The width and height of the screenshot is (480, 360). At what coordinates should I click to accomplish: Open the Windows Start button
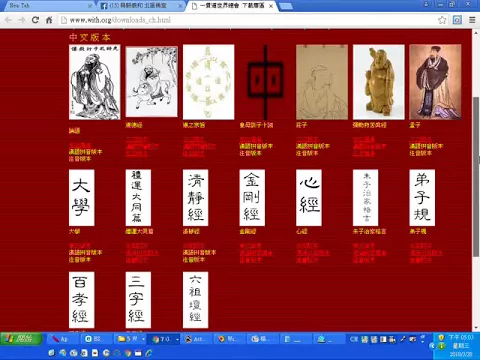coord(21,339)
